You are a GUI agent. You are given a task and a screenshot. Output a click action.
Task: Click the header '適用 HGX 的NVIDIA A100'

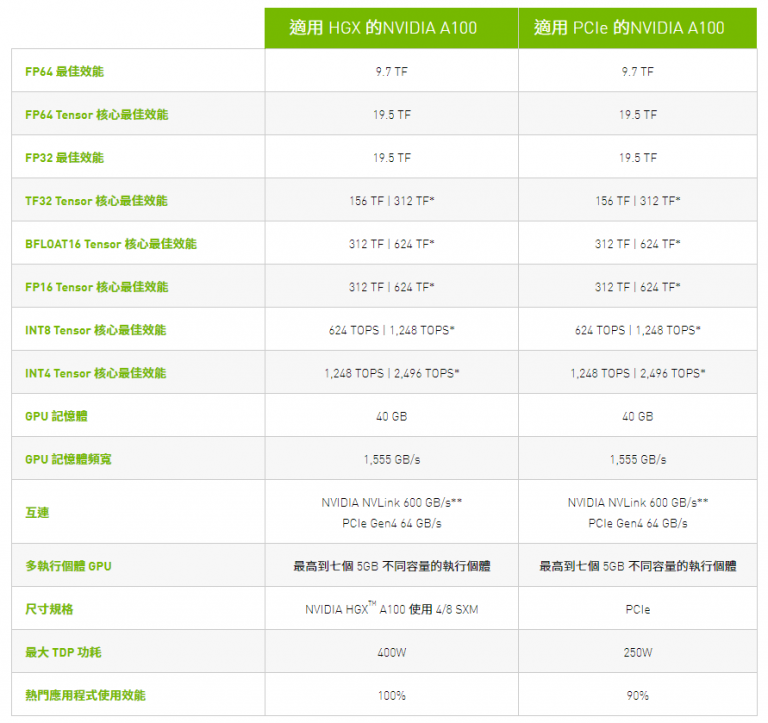[383, 27]
